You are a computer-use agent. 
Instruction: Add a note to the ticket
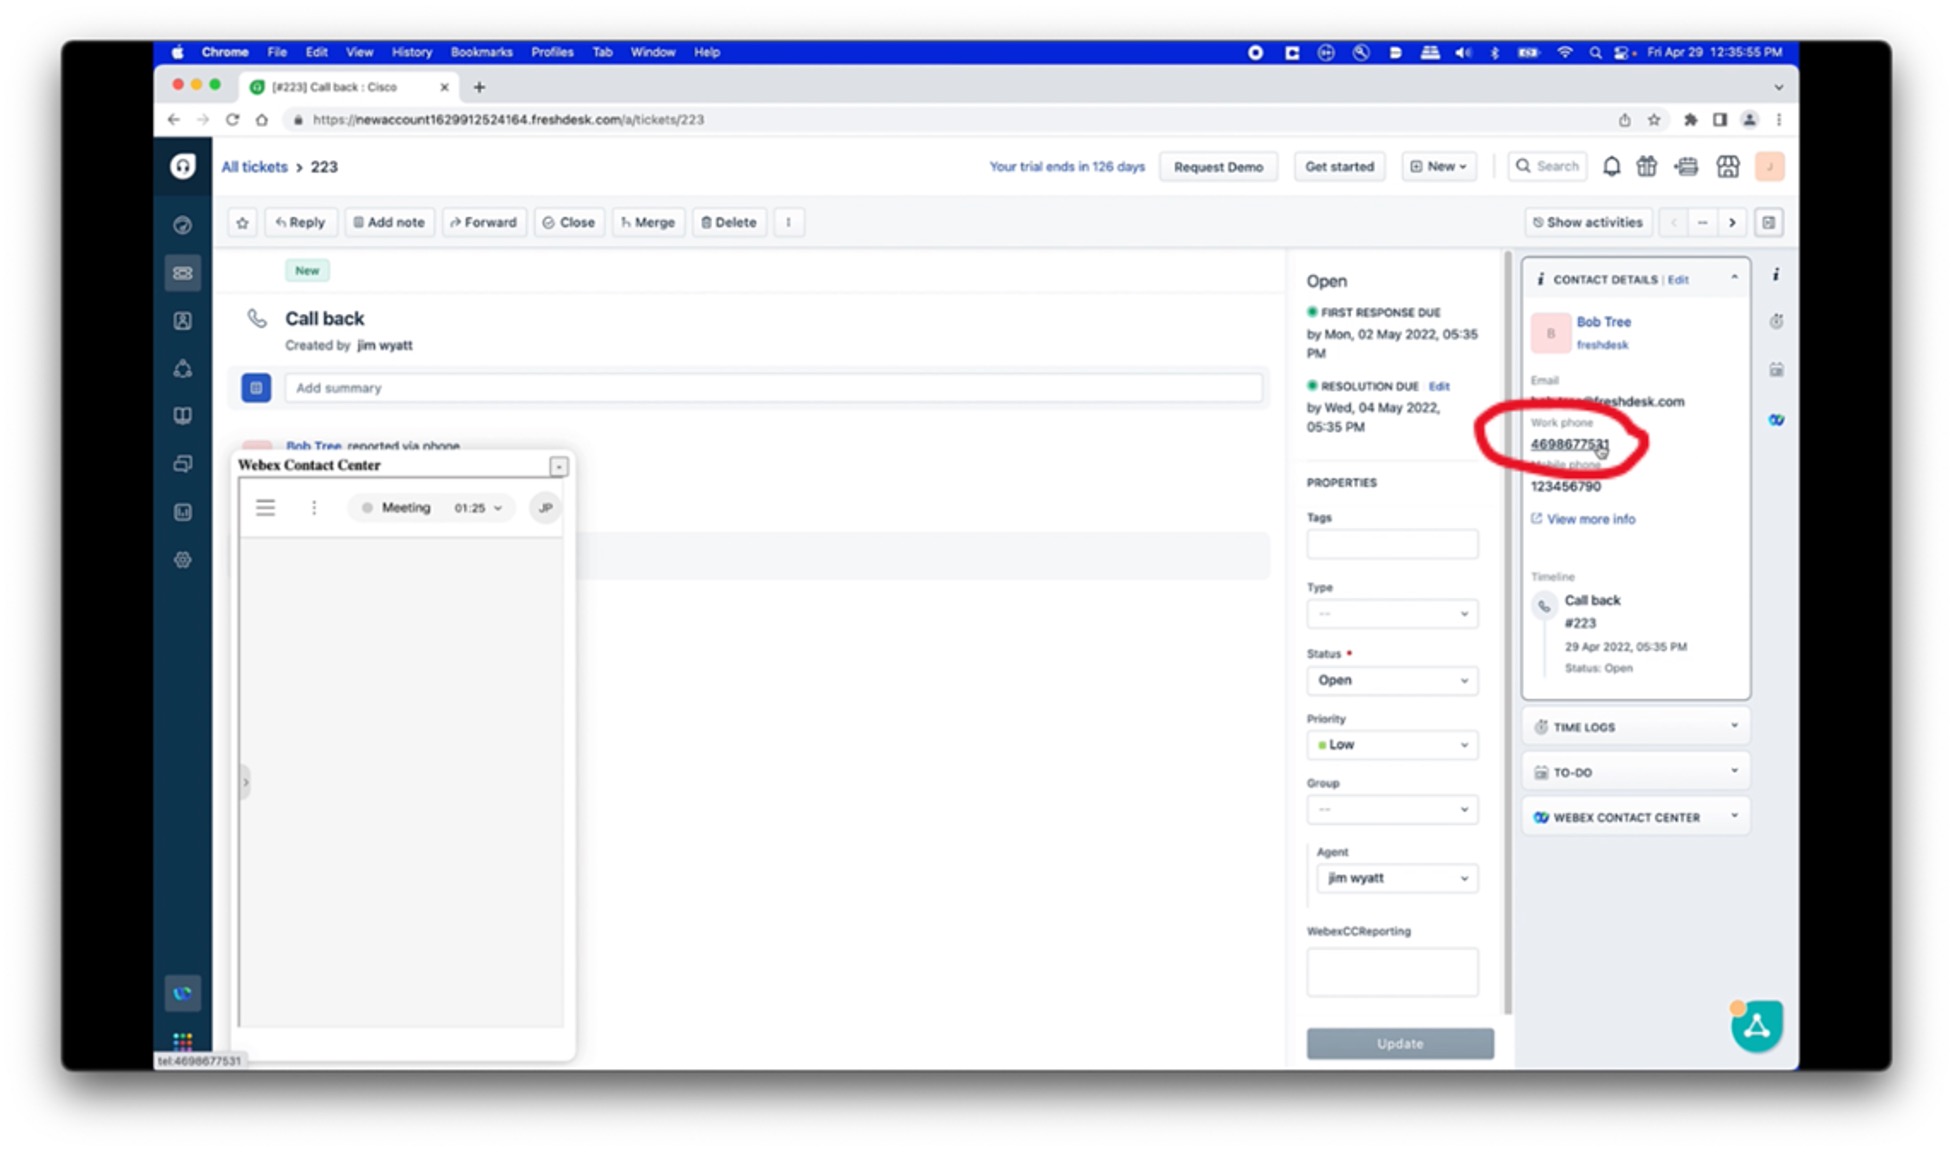tap(389, 222)
